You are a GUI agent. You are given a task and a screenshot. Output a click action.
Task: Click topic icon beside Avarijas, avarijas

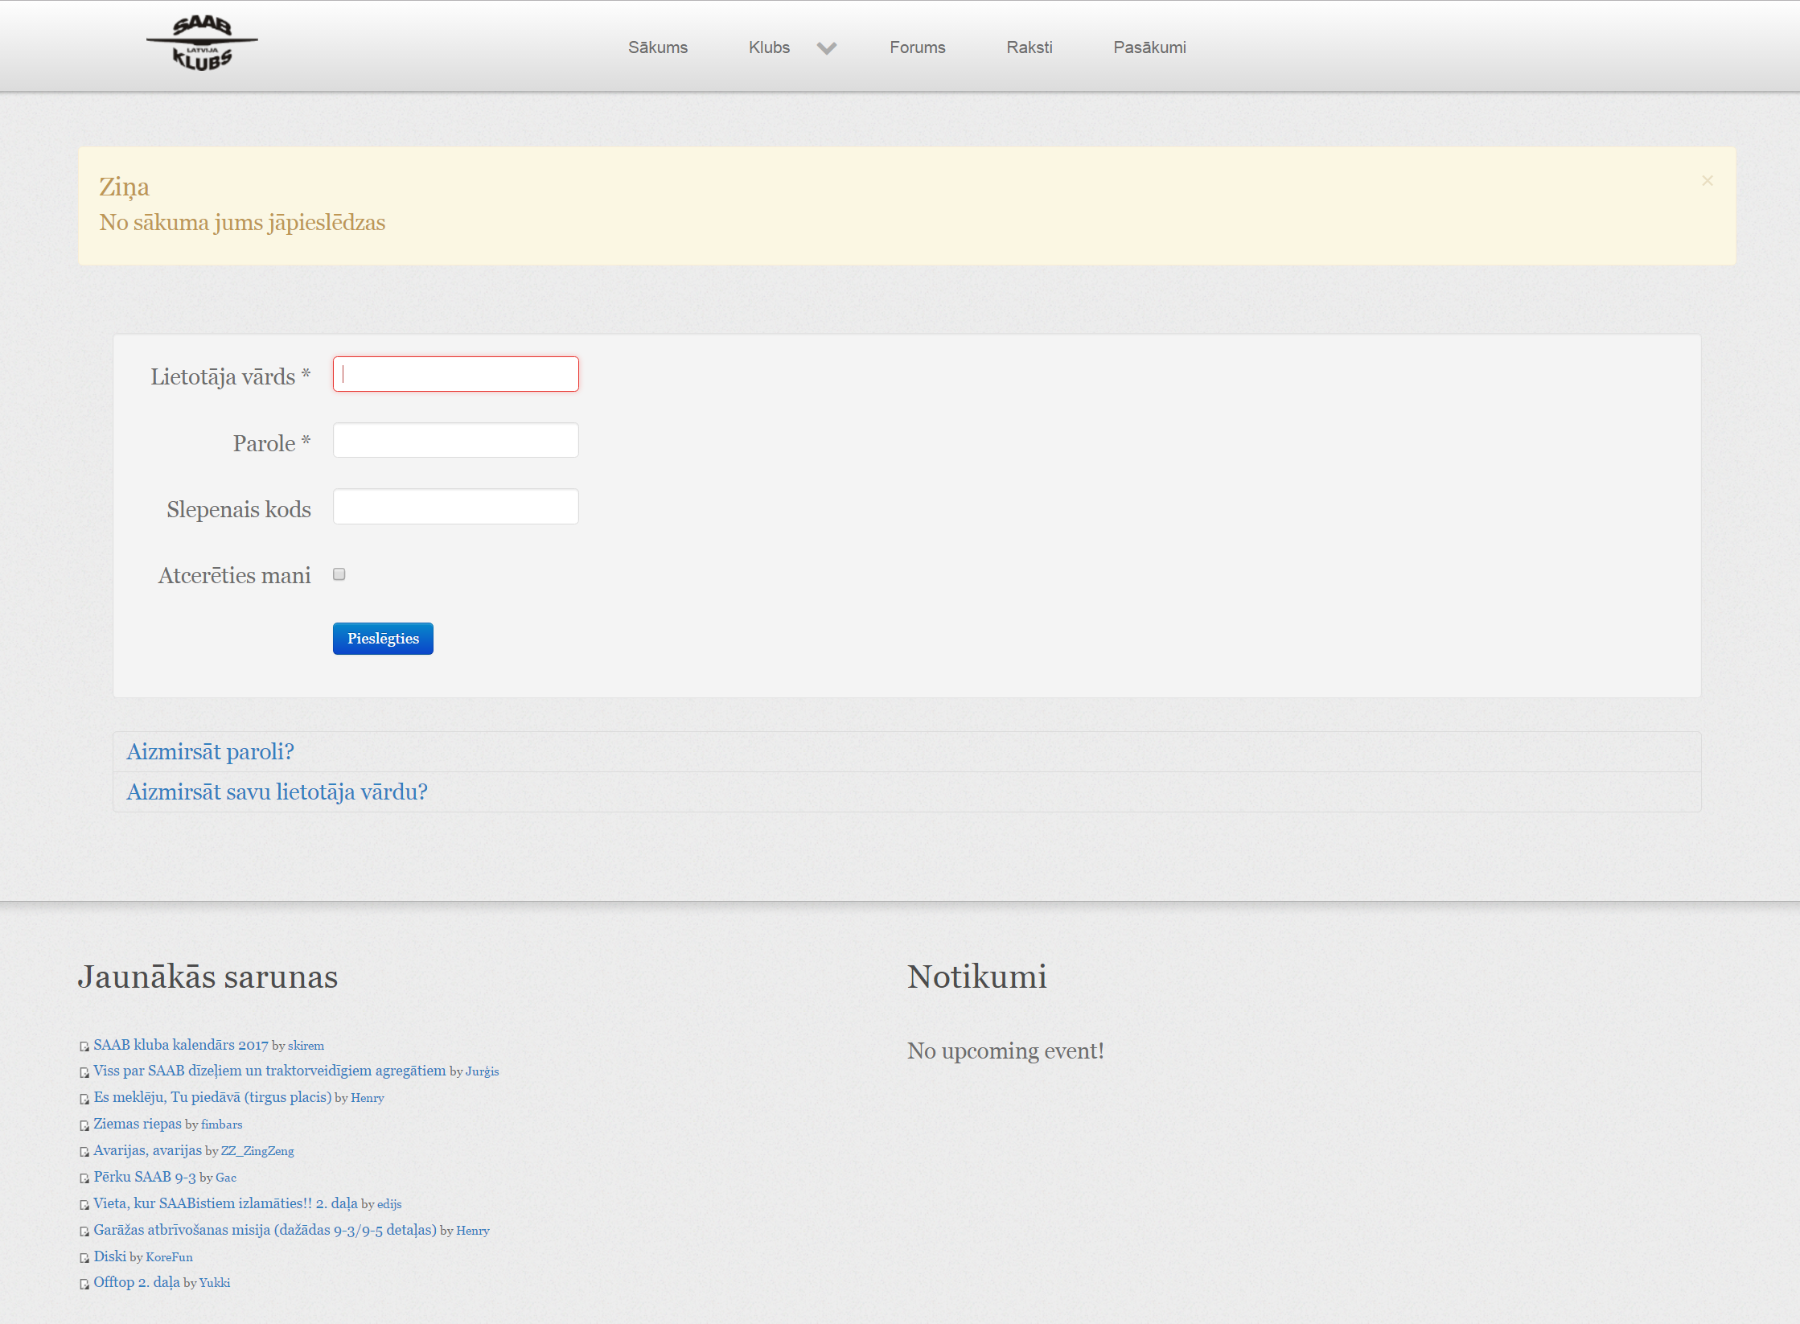(x=84, y=1152)
